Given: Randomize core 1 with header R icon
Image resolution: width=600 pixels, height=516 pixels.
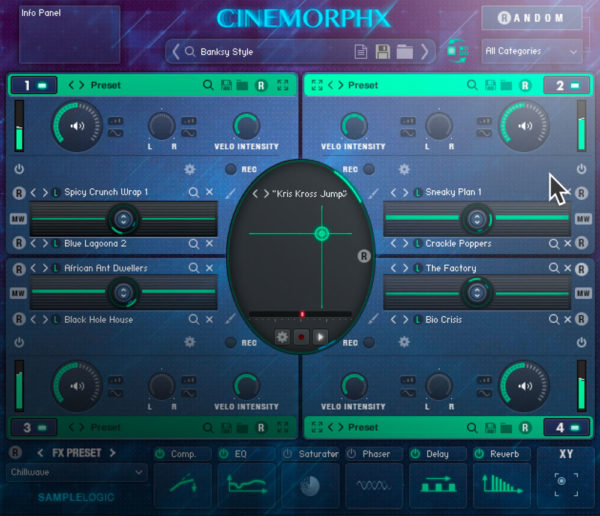Looking at the screenshot, I should [261, 85].
